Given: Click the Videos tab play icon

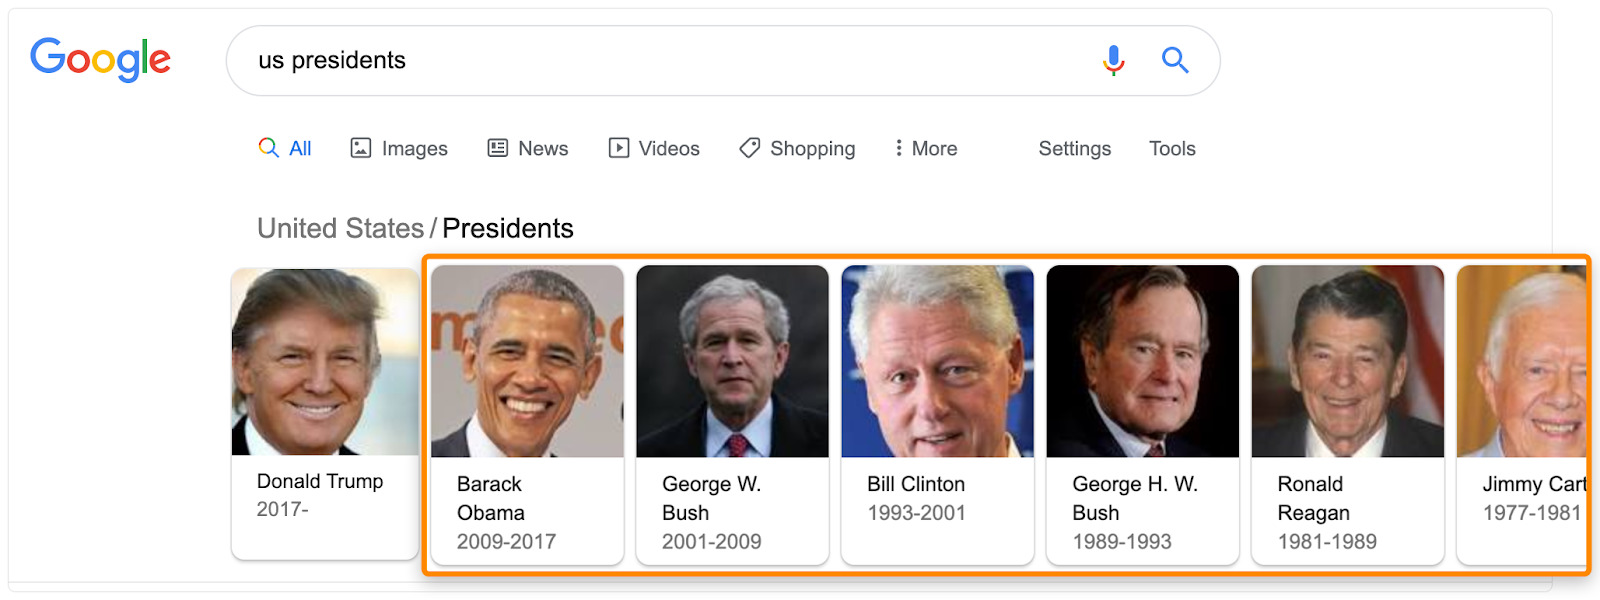Looking at the screenshot, I should (618, 147).
